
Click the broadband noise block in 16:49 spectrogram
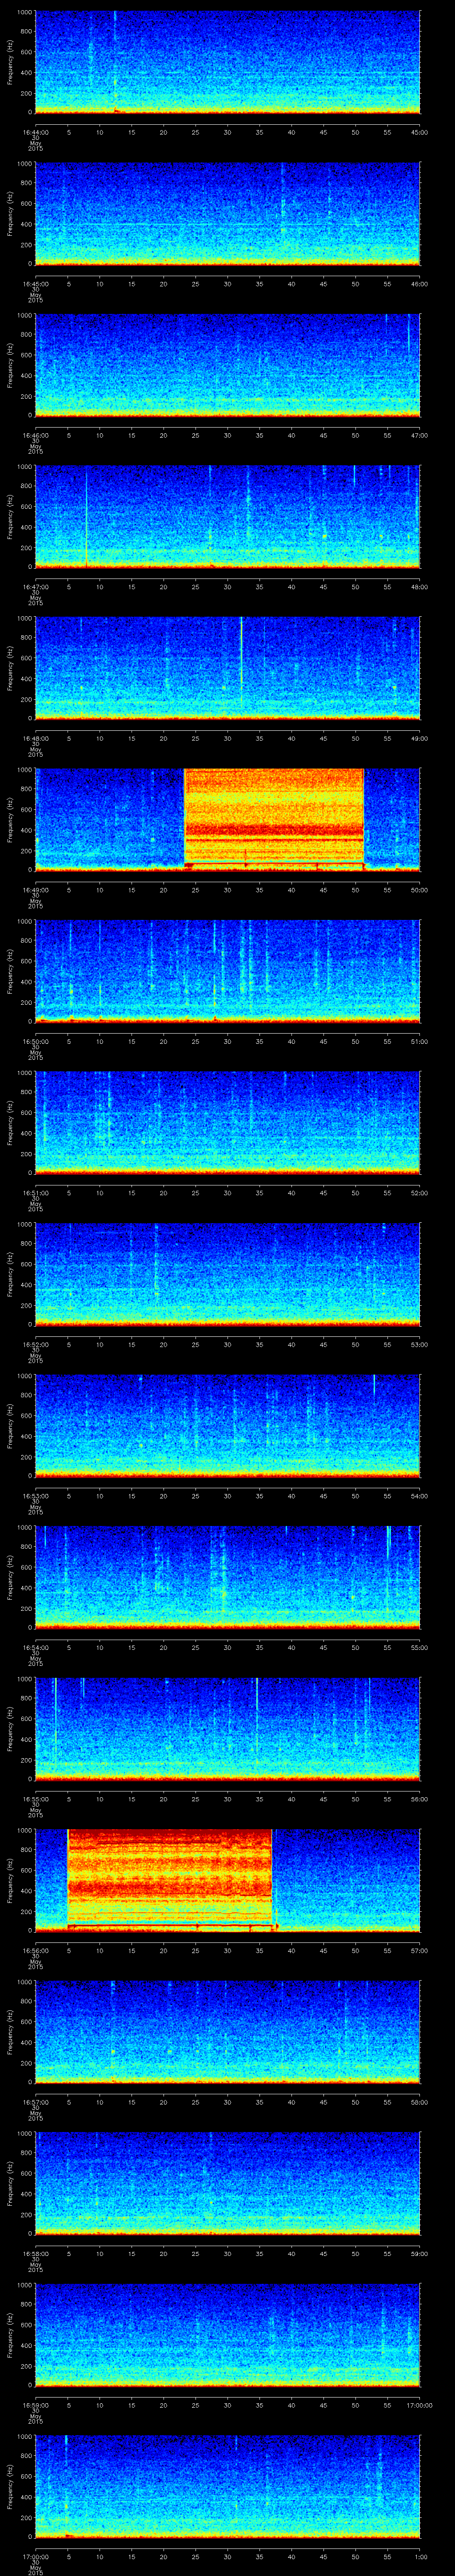click(273, 817)
